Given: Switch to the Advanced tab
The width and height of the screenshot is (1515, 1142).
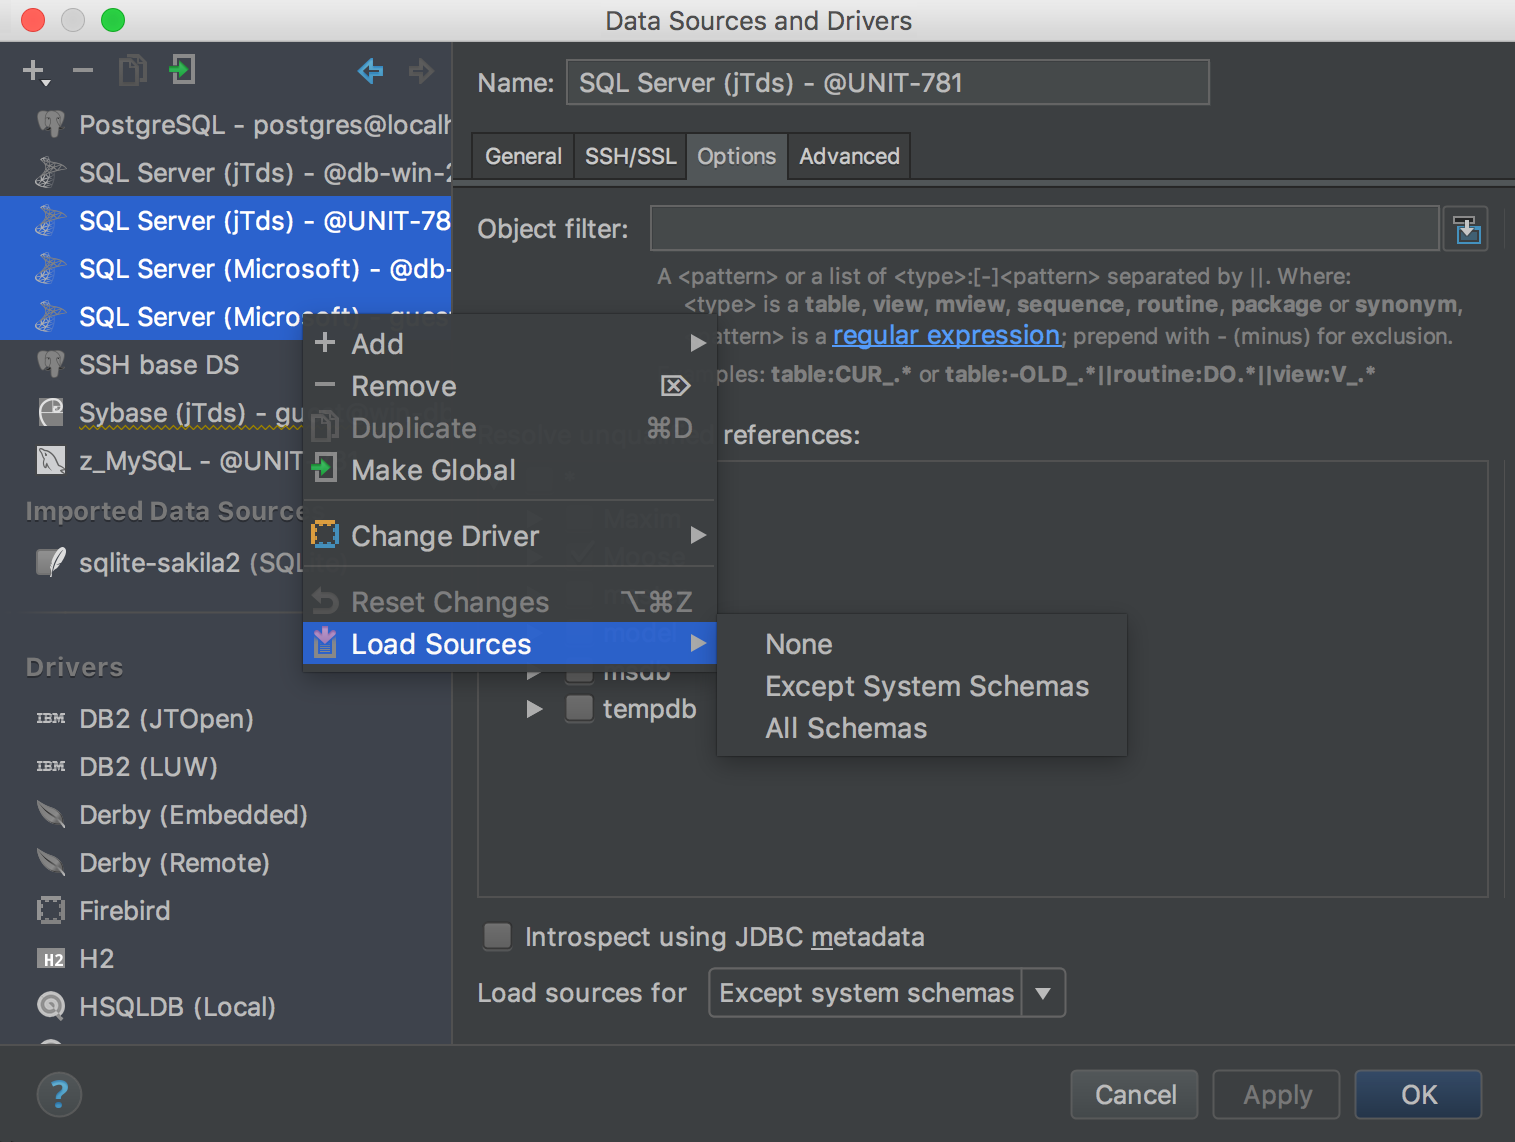Looking at the screenshot, I should point(849,156).
